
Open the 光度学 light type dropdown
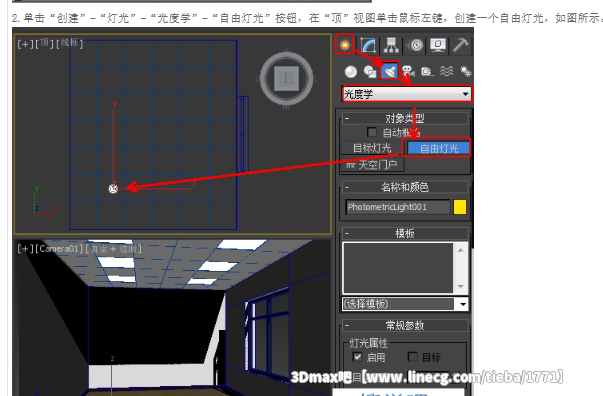[407, 94]
